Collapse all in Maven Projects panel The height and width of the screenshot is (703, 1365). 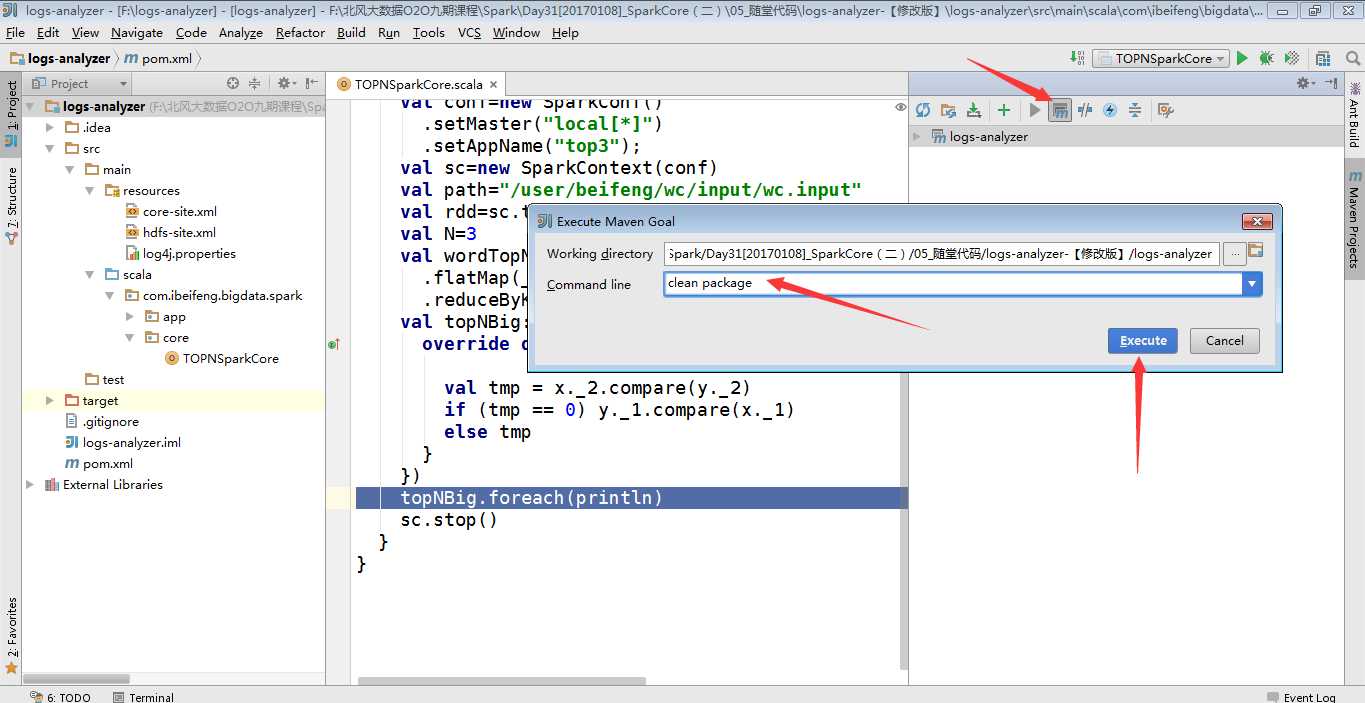point(1135,110)
